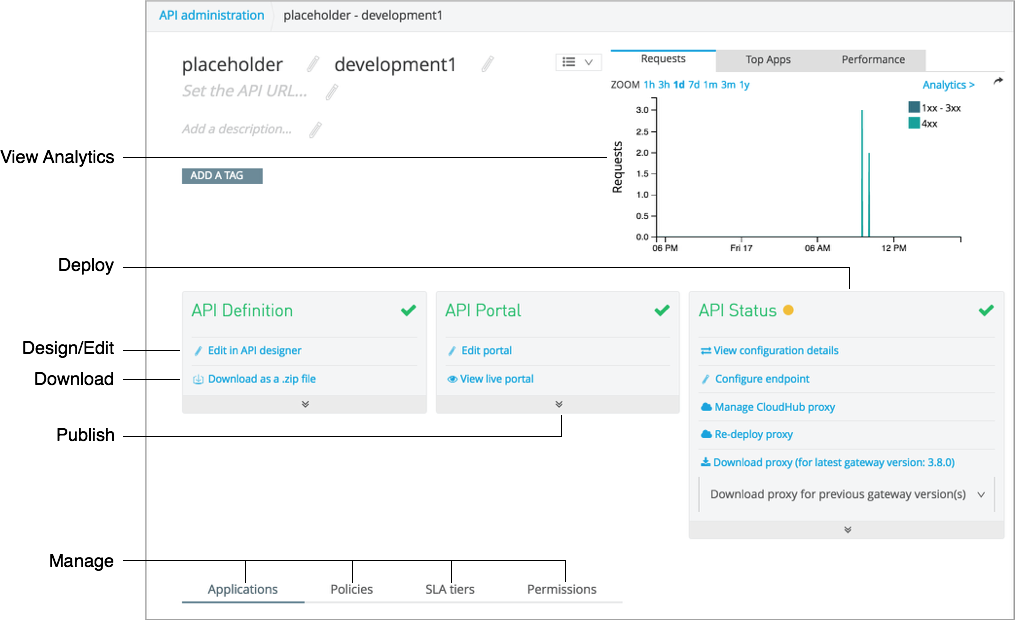
Task: Click the pencil icon next to placeholder title
Action: pyautogui.click(x=311, y=63)
